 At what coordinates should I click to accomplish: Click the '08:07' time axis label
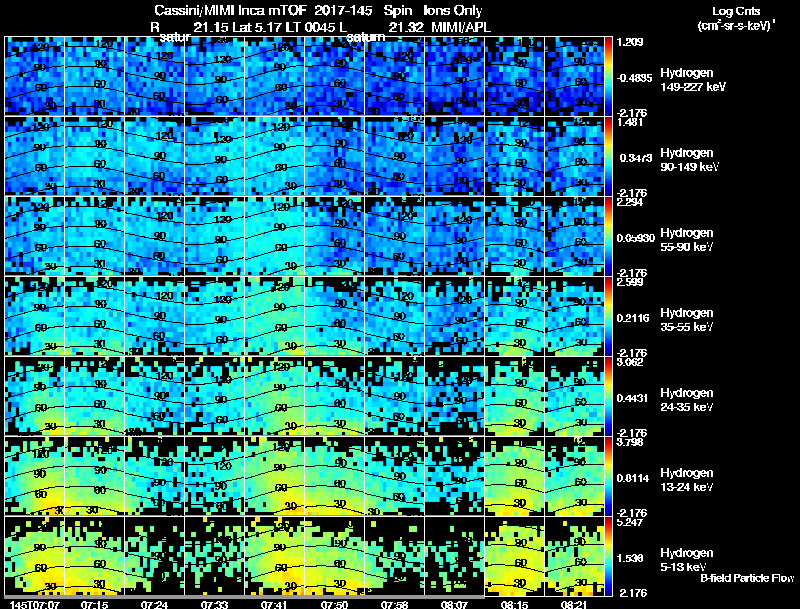[x=454, y=605]
